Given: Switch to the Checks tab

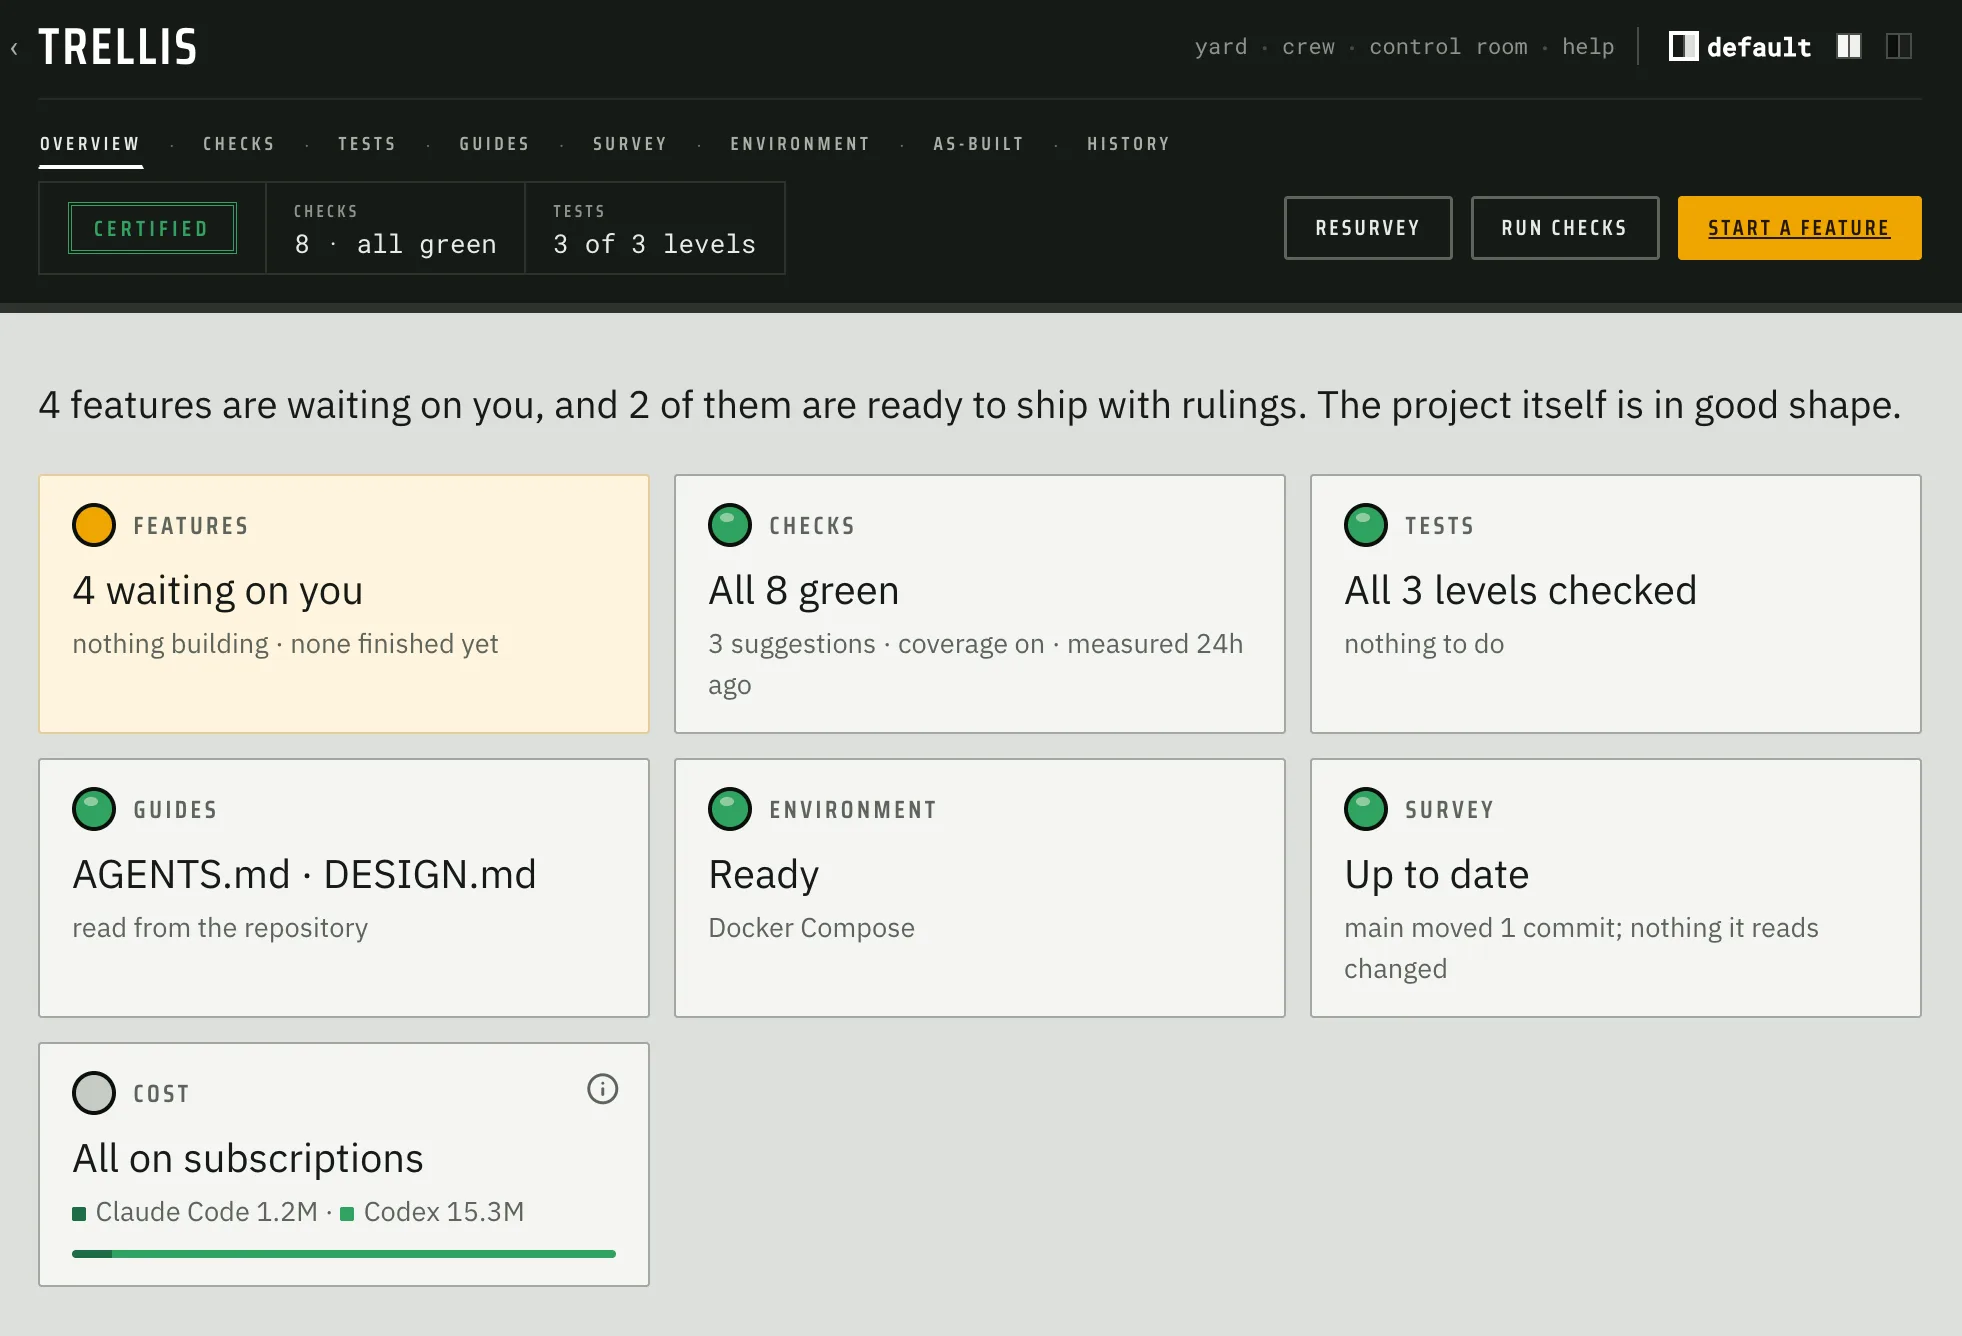Looking at the screenshot, I should pyautogui.click(x=239, y=144).
